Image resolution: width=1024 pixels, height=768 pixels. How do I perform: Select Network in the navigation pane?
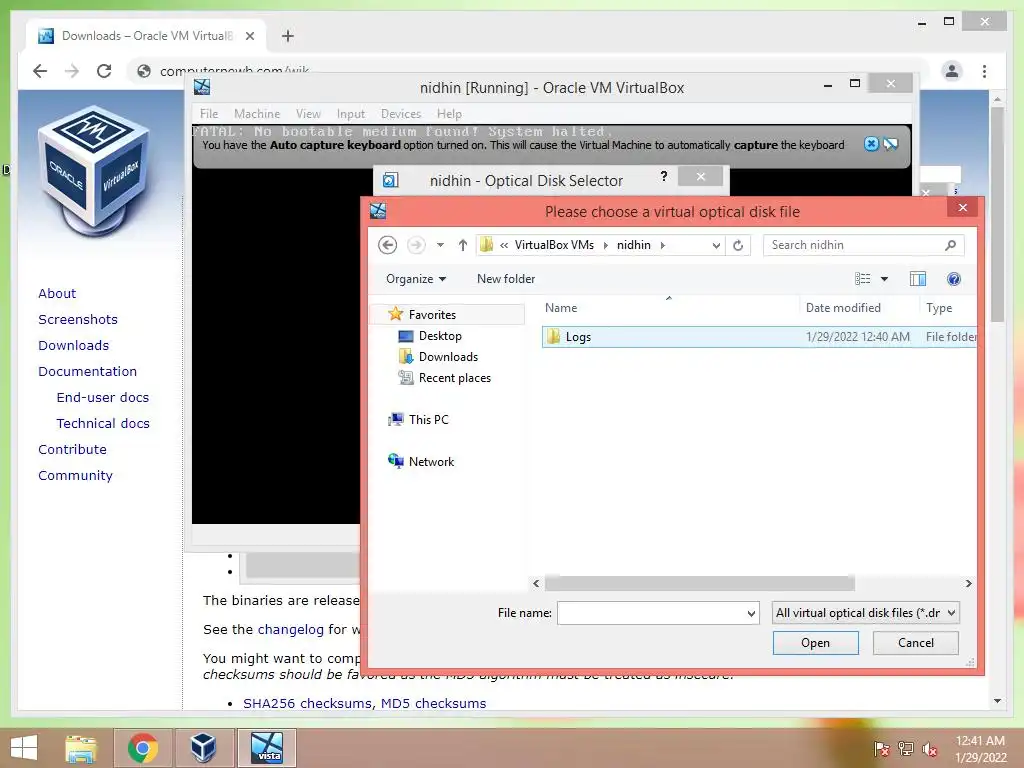(421, 461)
